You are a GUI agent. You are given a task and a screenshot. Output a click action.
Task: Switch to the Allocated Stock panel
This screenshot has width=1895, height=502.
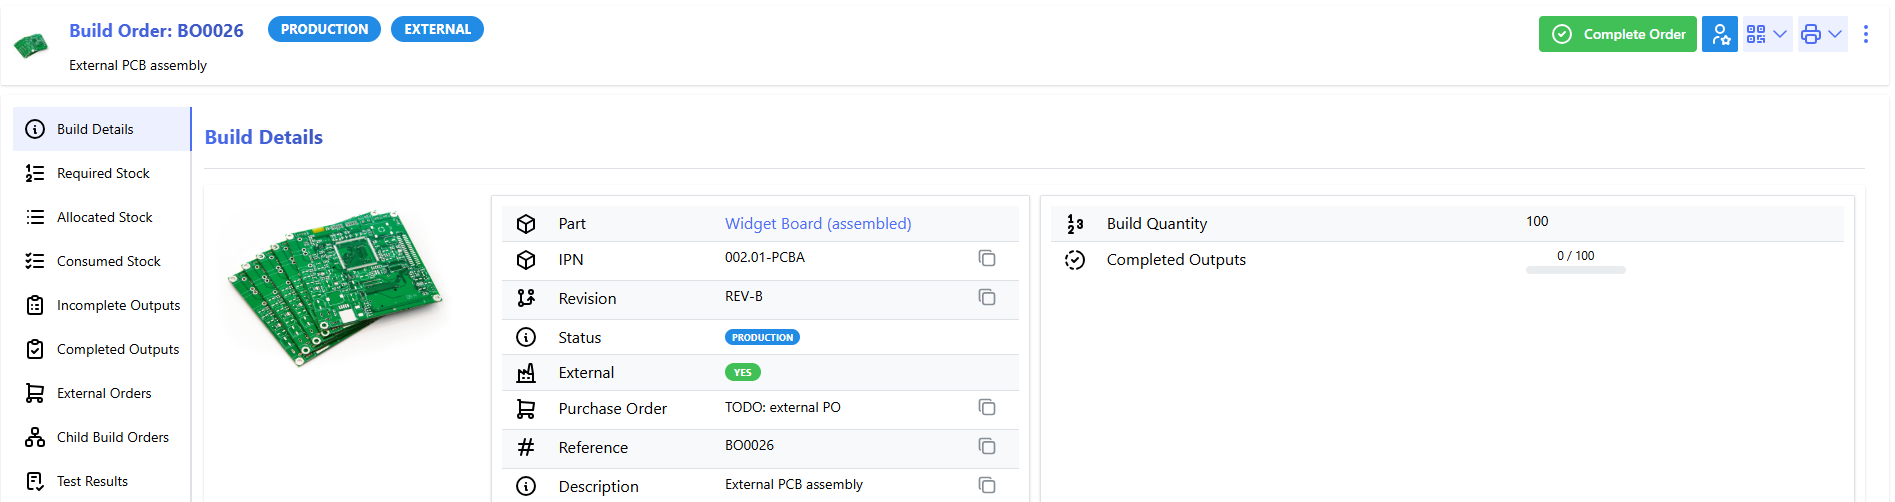(x=104, y=217)
